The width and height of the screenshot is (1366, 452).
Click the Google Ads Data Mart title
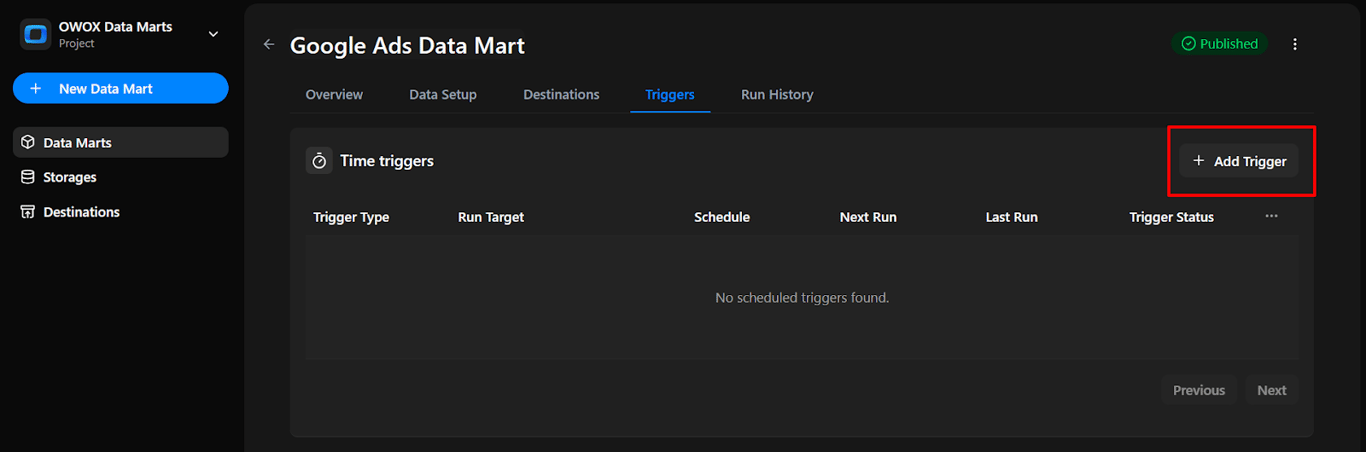click(x=407, y=45)
